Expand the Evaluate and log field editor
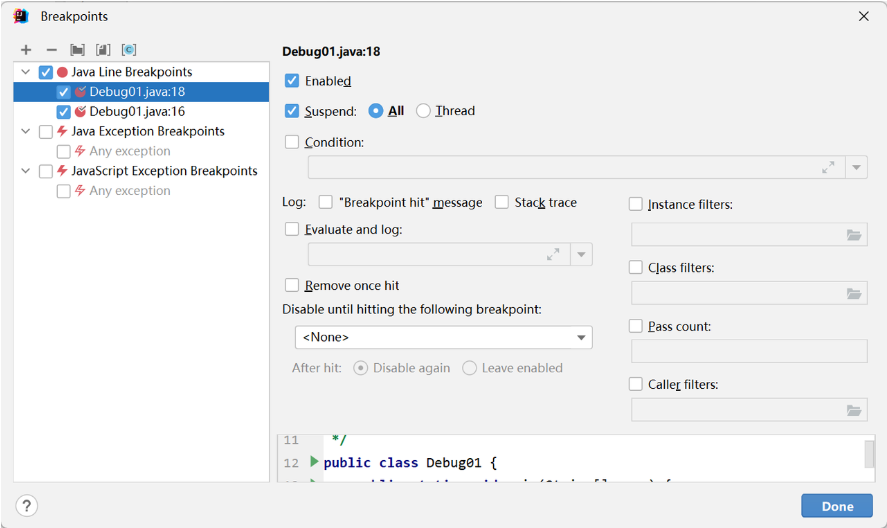This screenshot has width=887, height=528. (x=553, y=255)
